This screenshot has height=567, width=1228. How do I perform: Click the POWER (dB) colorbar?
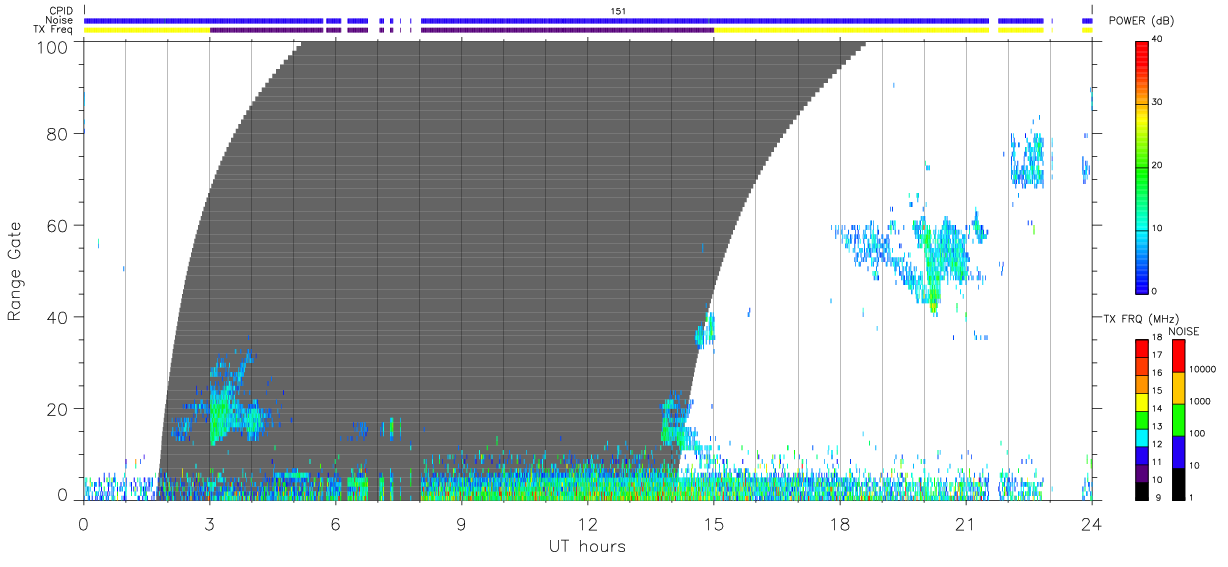click(1142, 167)
